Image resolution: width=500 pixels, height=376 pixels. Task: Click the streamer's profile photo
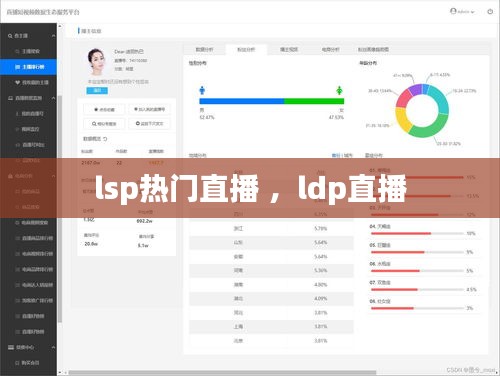tap(96, 62)
